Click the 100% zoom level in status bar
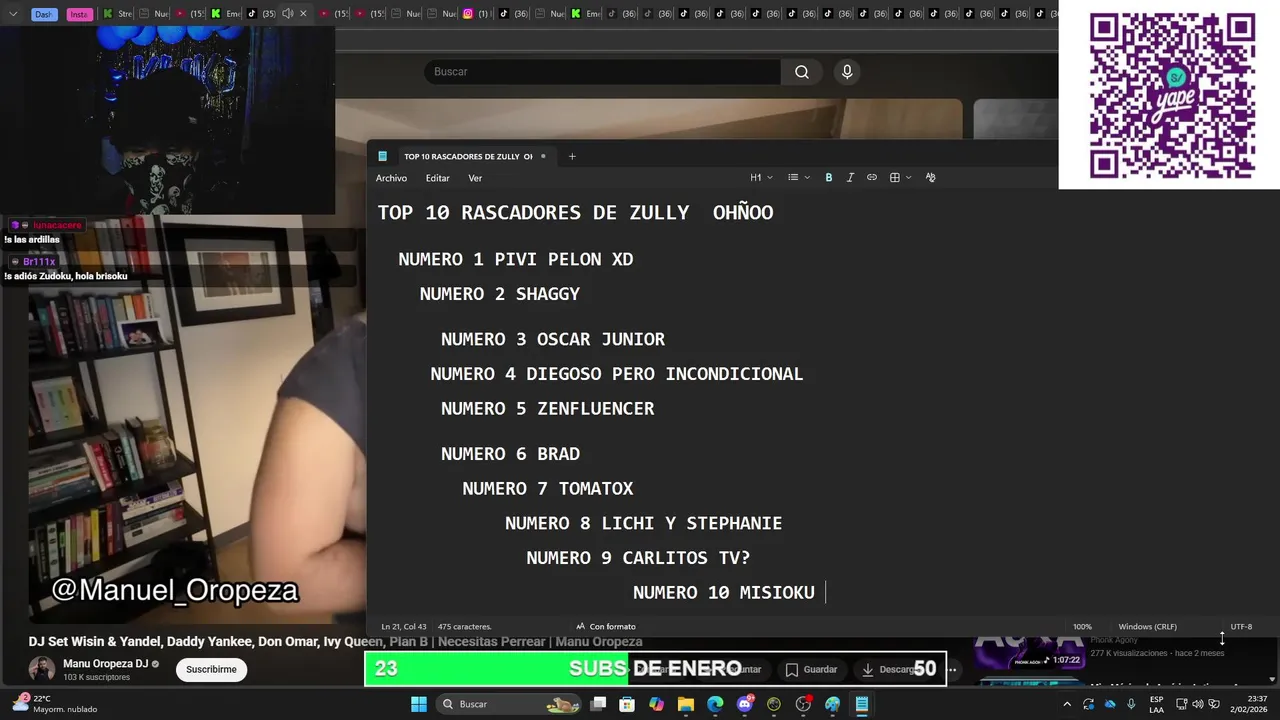Viewport: 1280px width, 720px height. [x=1082, y=627]
